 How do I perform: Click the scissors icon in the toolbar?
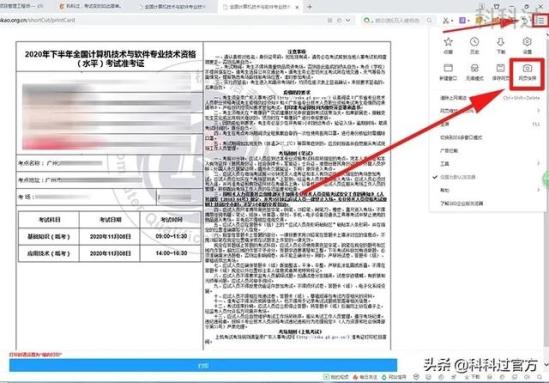click(x=446, y=21)
